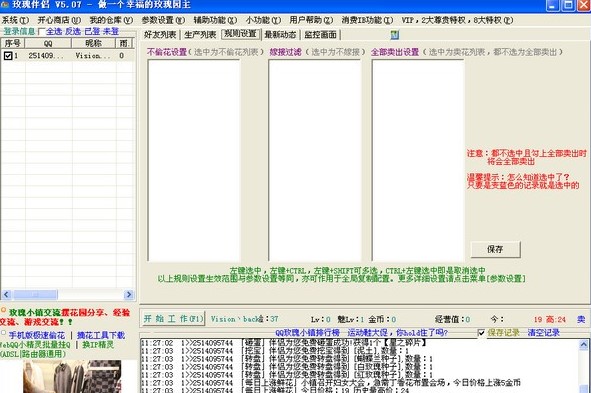The height and width of the screenshot is (393, 591).
Task: Click the 登录信息 label
Action: point(19,32)
